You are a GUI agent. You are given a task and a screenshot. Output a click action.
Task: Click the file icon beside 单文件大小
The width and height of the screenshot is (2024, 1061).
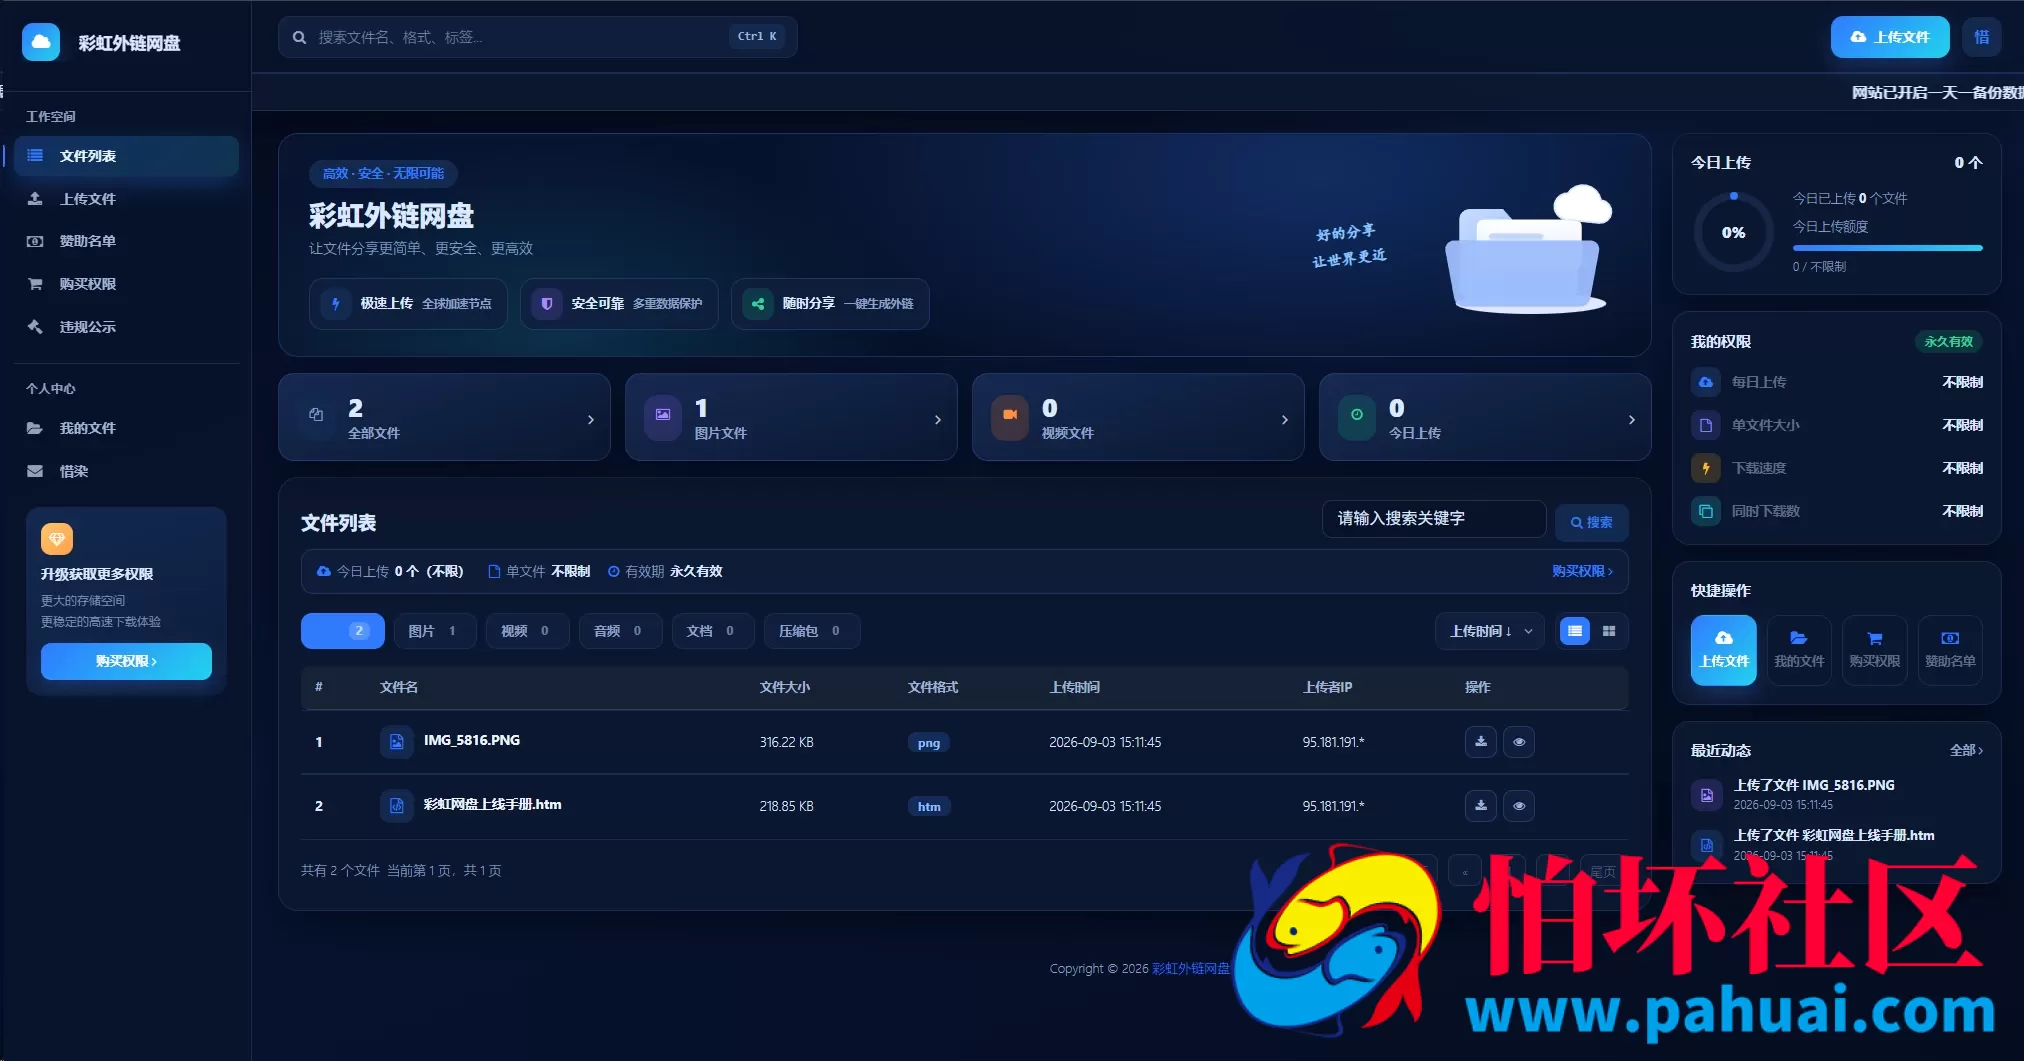click(1706, 425)
